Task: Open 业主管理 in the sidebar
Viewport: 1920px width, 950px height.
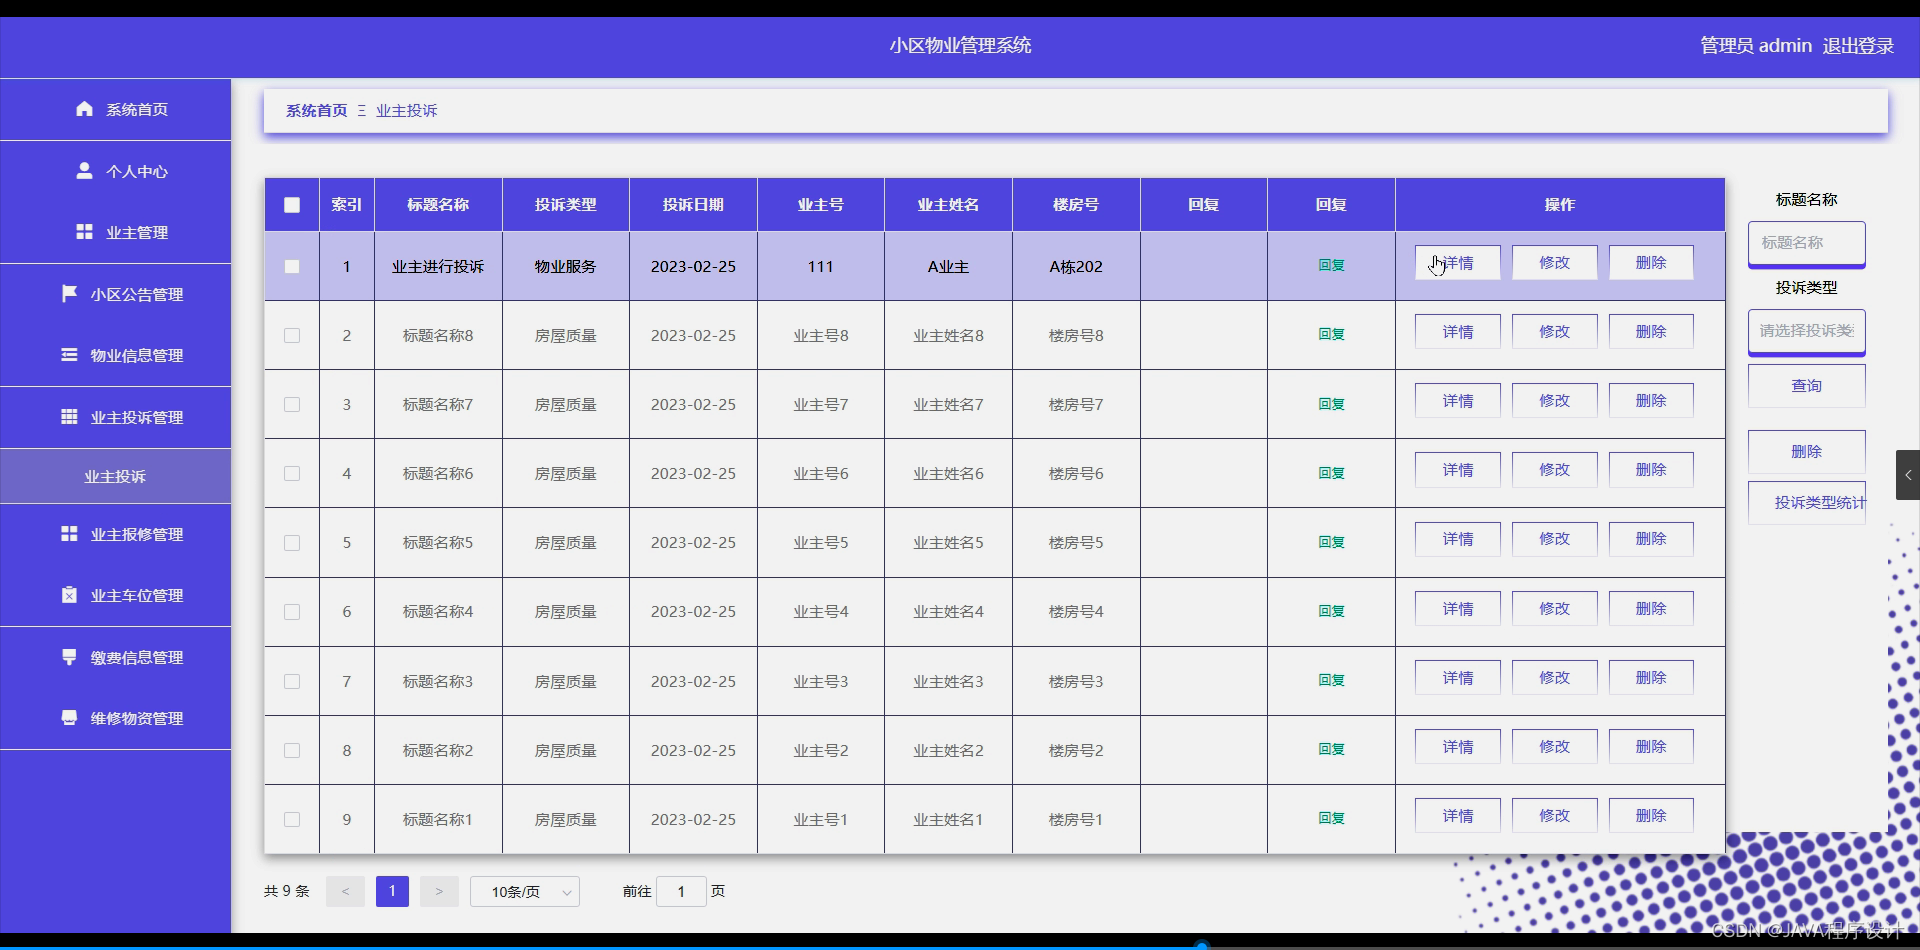Action: [115, 232]
